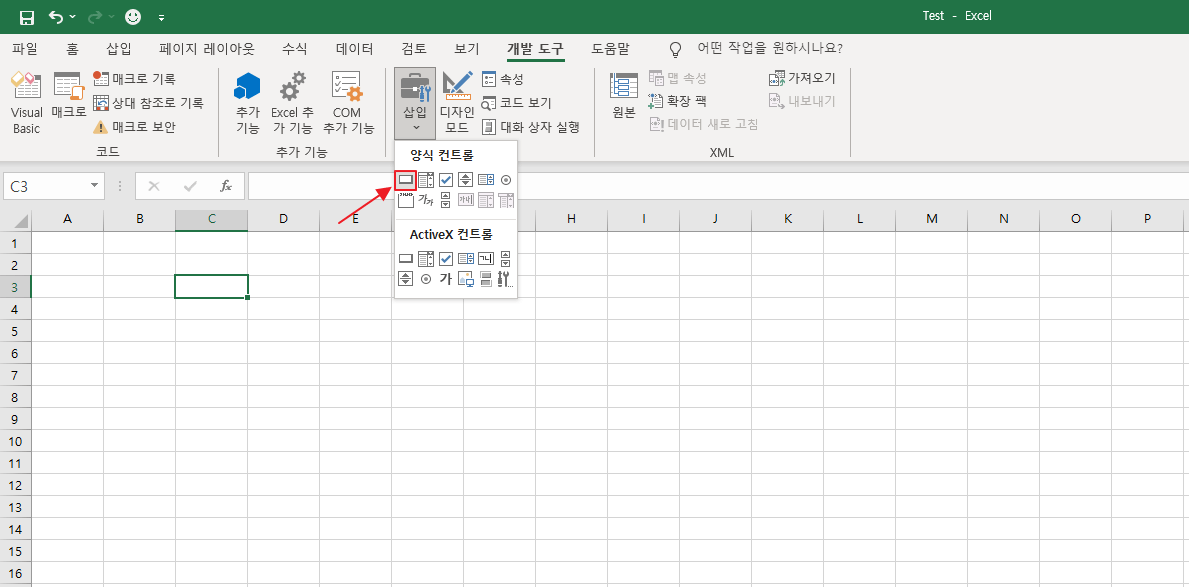Open 매크로 보안 security settings
The image size is (1189, 587).
(x=133, y=127)
